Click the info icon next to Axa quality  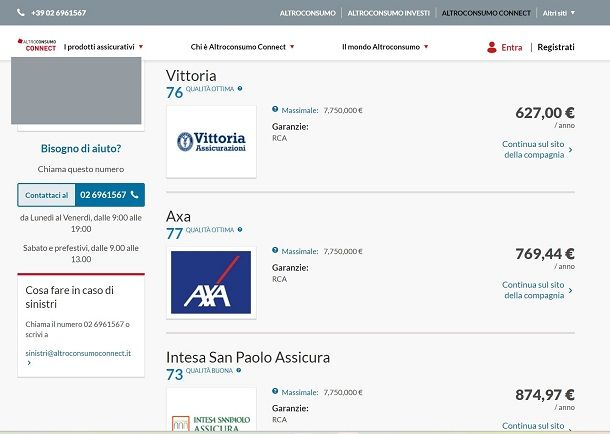coord(240,229)
